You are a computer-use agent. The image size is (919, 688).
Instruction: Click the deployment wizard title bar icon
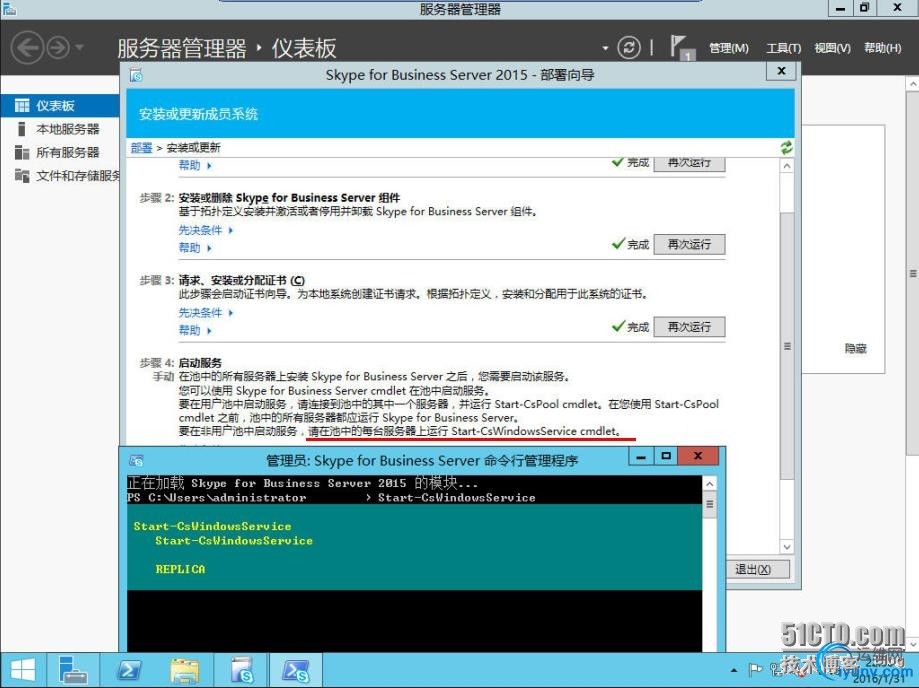[137, 75]
